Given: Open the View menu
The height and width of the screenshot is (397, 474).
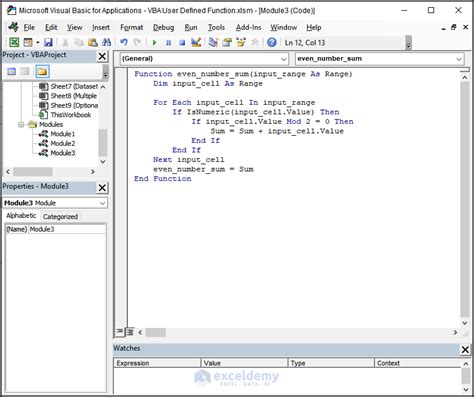Looking at the screenshot, I should tap(74, 28).
